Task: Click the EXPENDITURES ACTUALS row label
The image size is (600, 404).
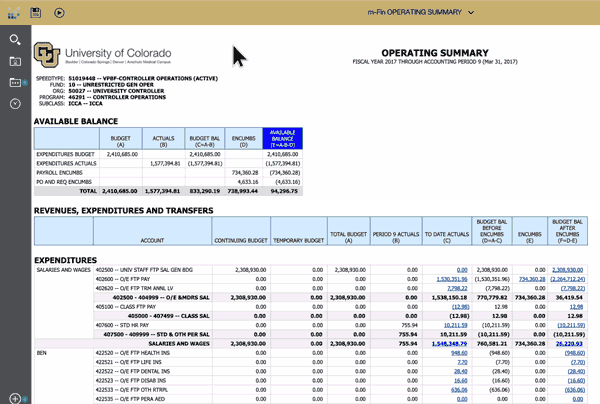Action: coord(66,164)
